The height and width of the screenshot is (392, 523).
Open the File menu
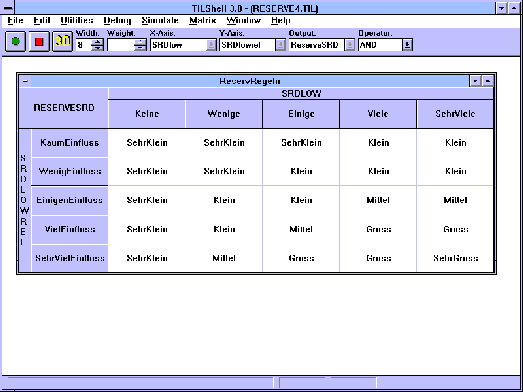[15, 20]
